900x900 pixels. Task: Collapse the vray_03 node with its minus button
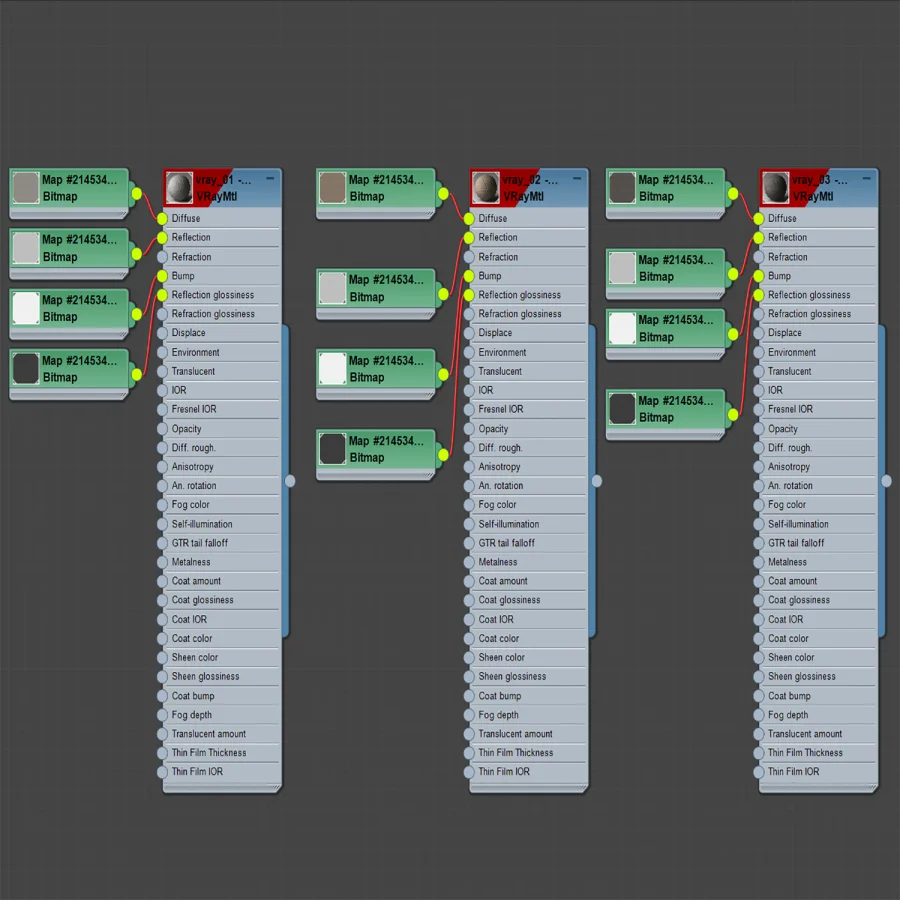click(x=867, y=179)
